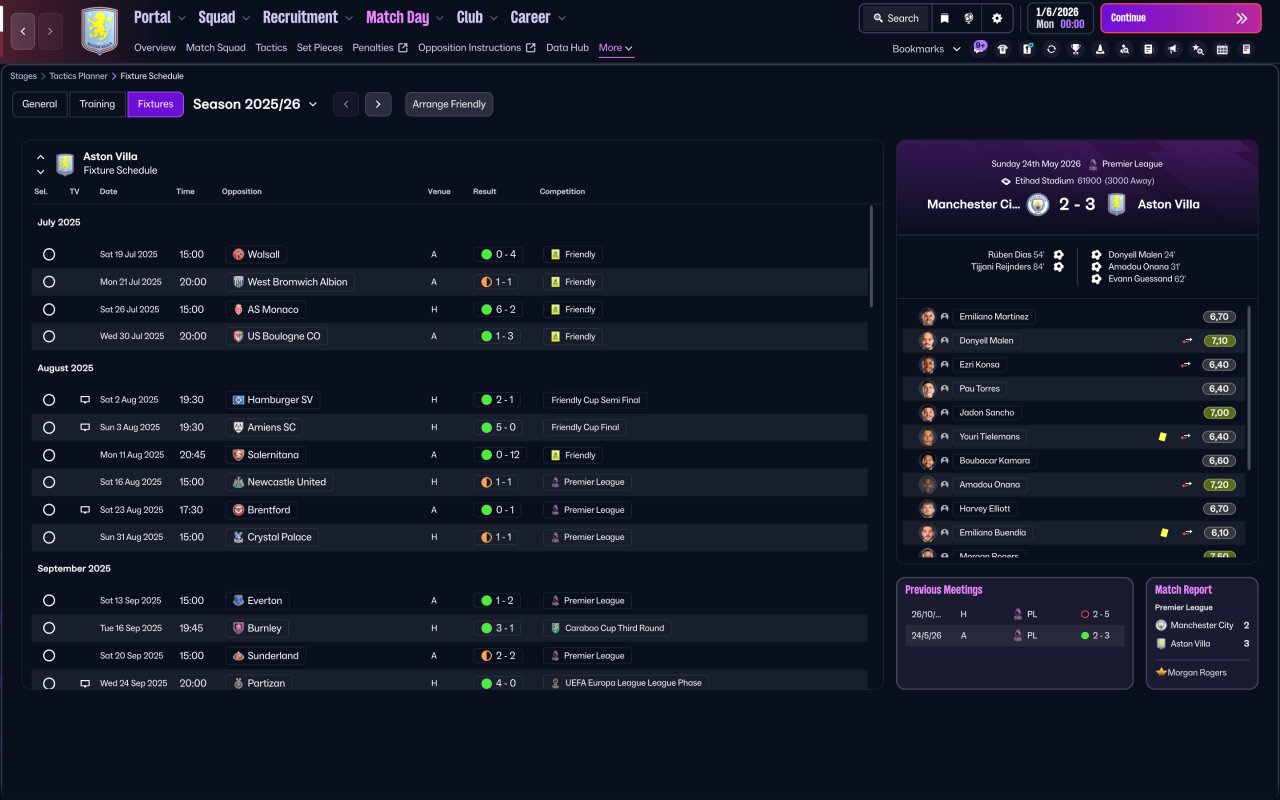This screenshot has width=1280, height=800.
Task: Click the star search icon in the bookmarks bar
Action: pos(1198,49)
